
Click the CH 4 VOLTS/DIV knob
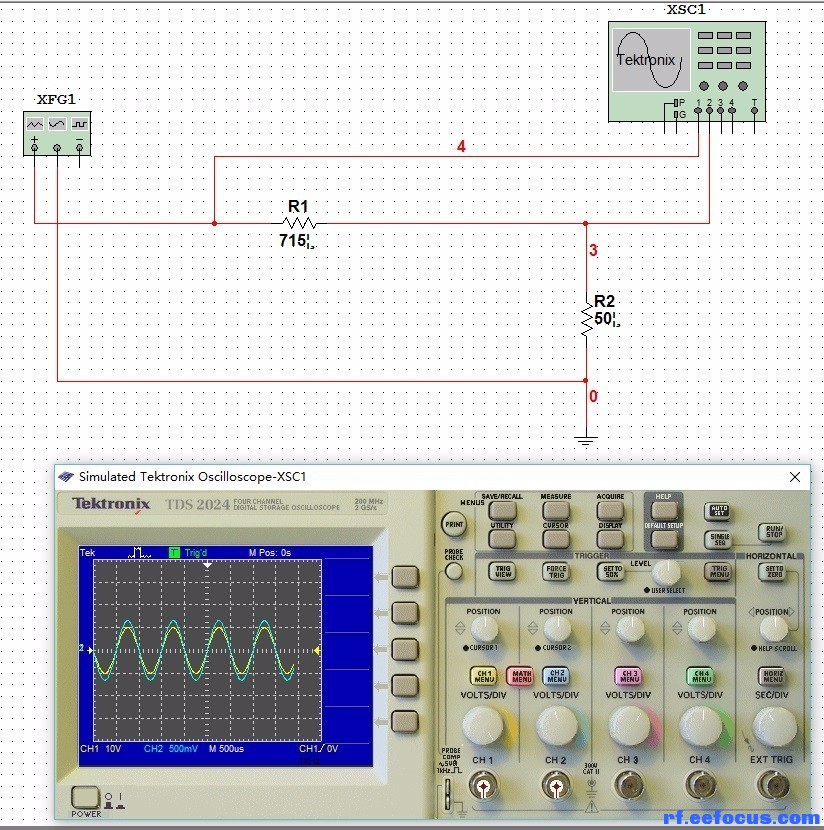click(701, 726)
